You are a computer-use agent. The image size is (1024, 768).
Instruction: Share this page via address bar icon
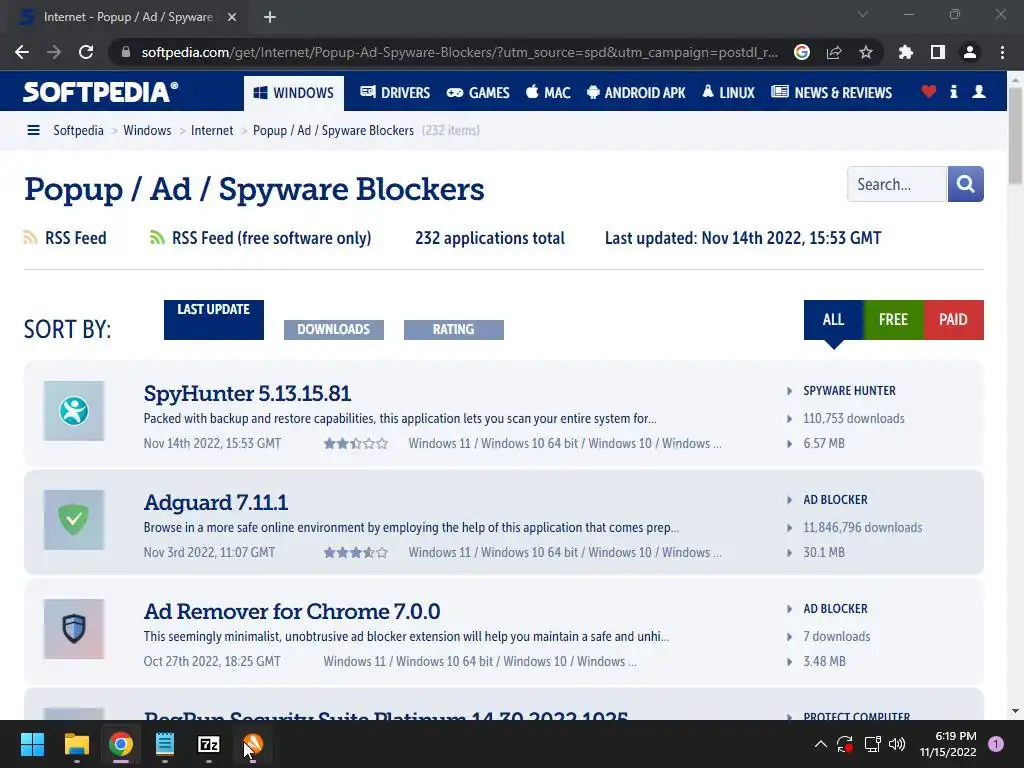834,52
